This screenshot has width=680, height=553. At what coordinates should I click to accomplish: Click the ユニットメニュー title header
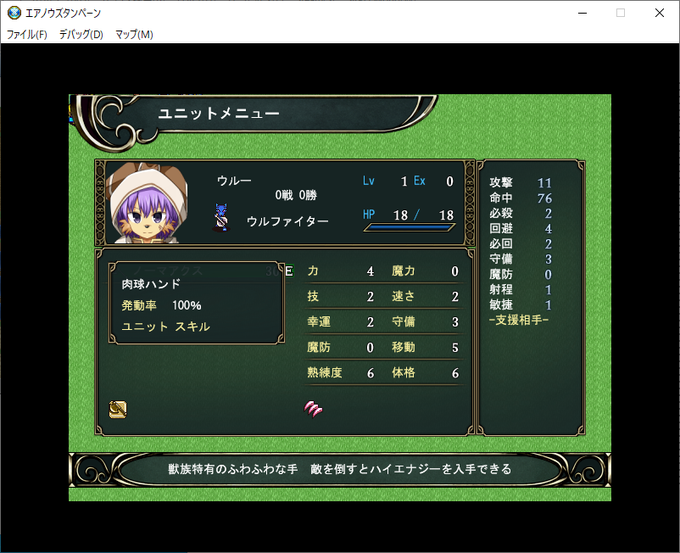tap(219, 114)
